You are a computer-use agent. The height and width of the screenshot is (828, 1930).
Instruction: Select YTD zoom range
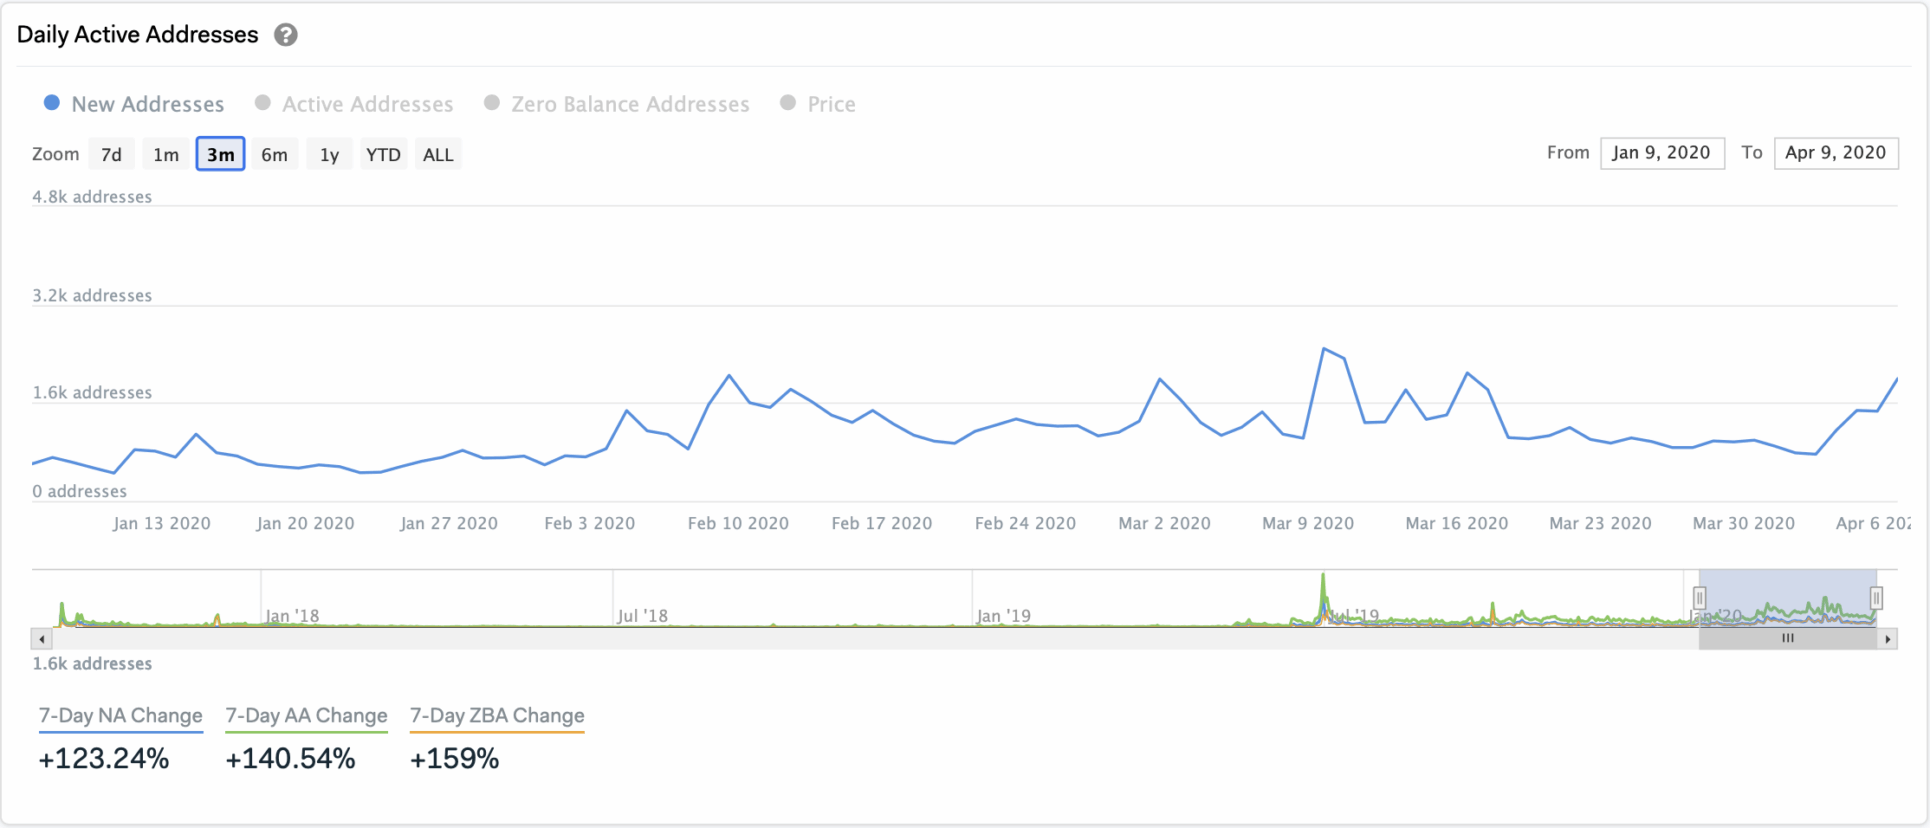pos(383,154)
